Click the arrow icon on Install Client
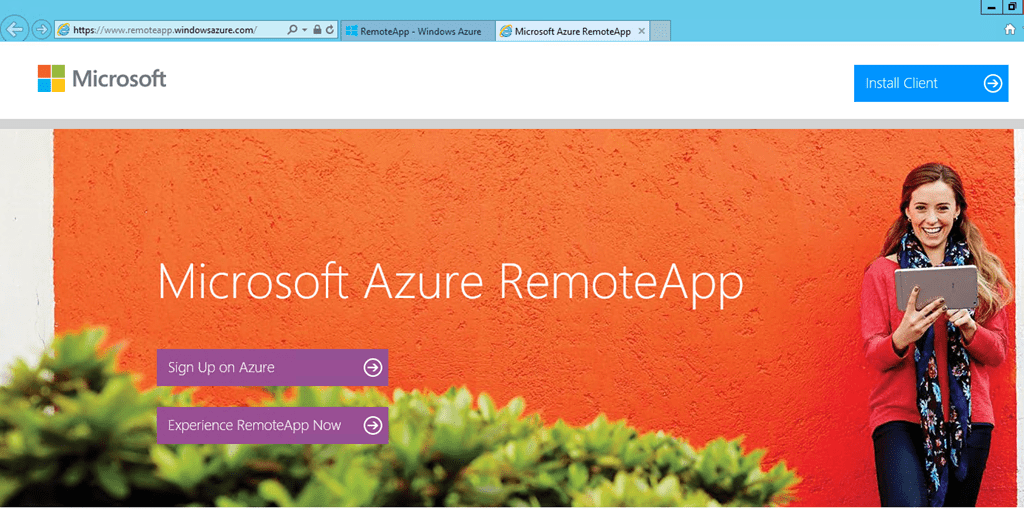 click(993, 83)
